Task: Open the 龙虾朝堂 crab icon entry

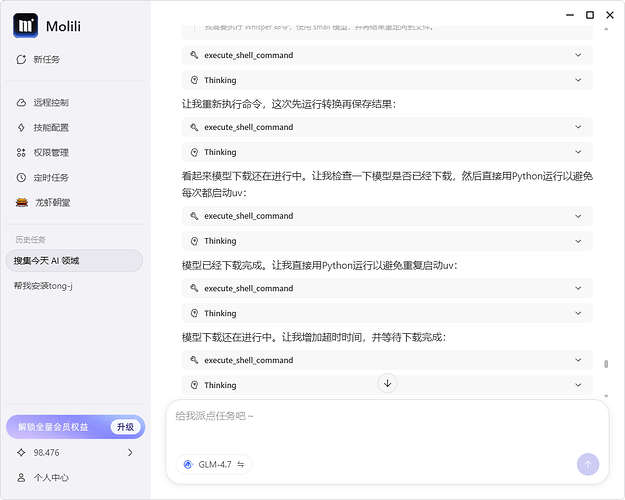Action: (23, 202)
